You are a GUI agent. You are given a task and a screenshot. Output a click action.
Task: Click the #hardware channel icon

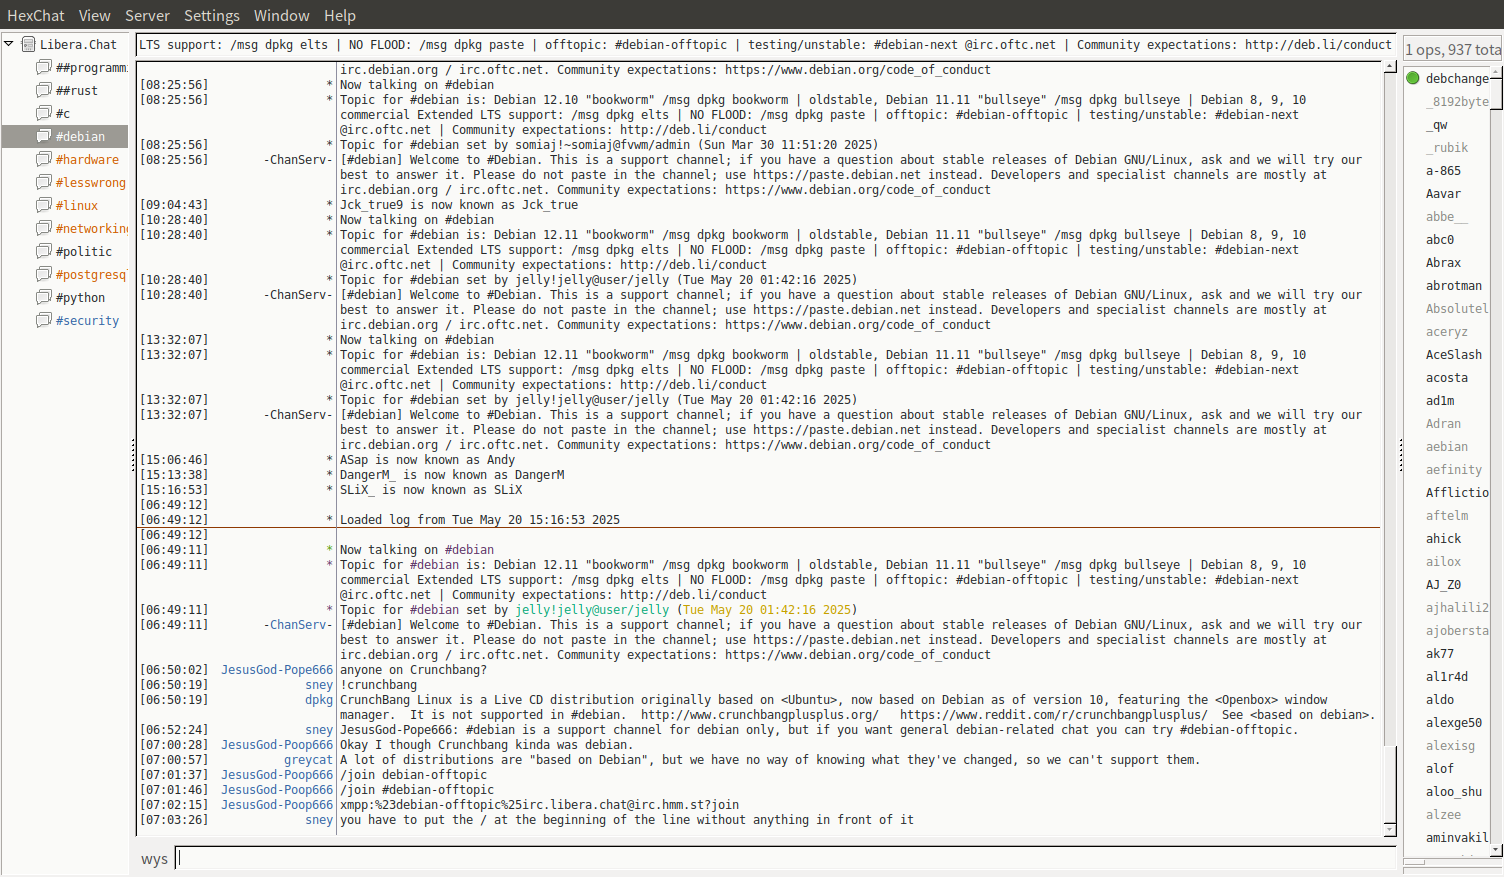point(43,159)
